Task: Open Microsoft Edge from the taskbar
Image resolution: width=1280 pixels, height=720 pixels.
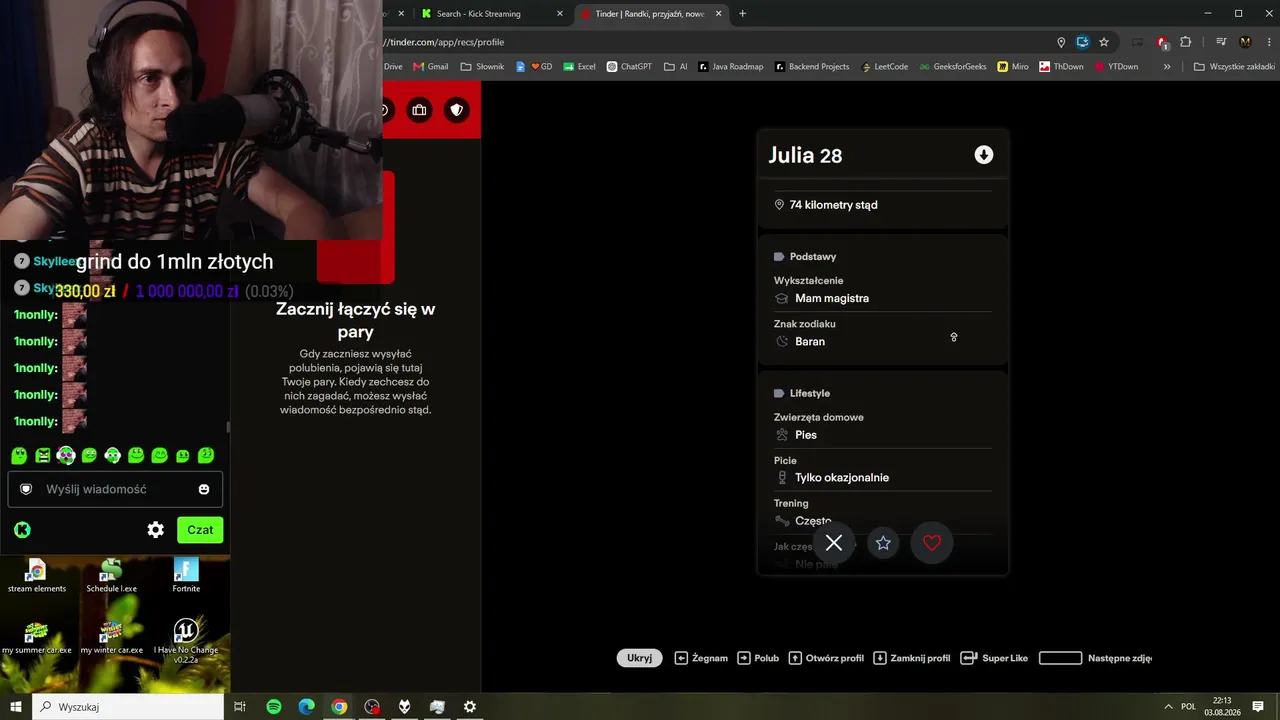Action: coord(306,706)
